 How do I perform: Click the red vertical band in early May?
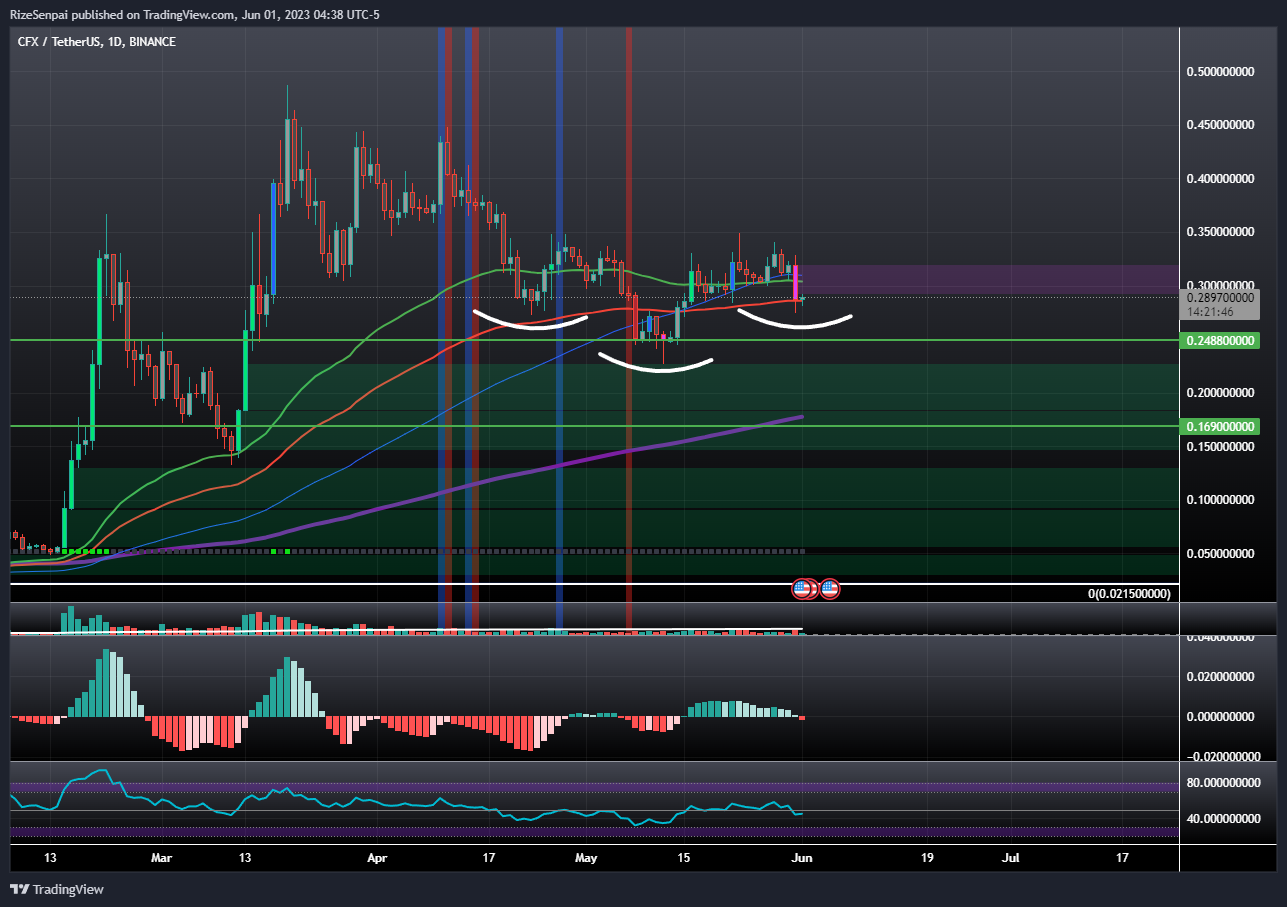628,330
